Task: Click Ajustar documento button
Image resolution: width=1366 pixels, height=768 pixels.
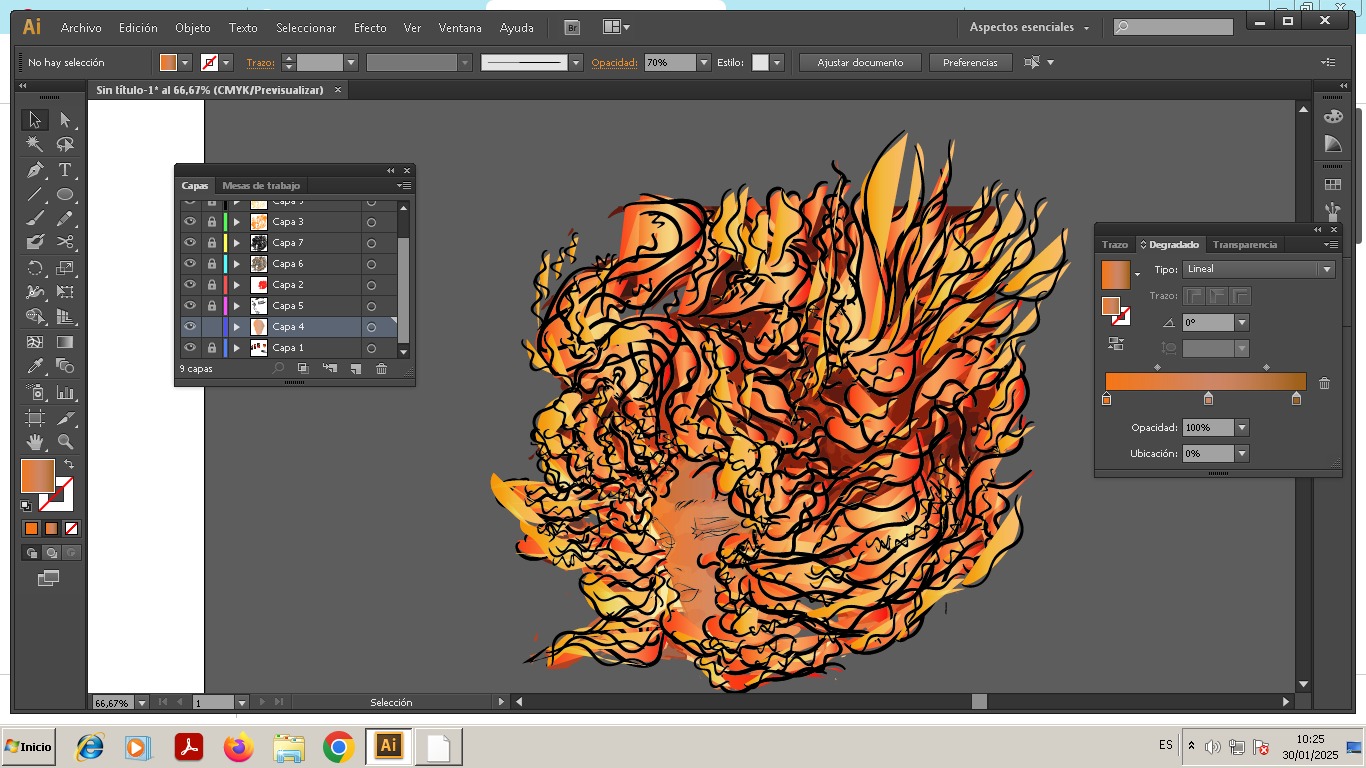Action: [860, 62]
